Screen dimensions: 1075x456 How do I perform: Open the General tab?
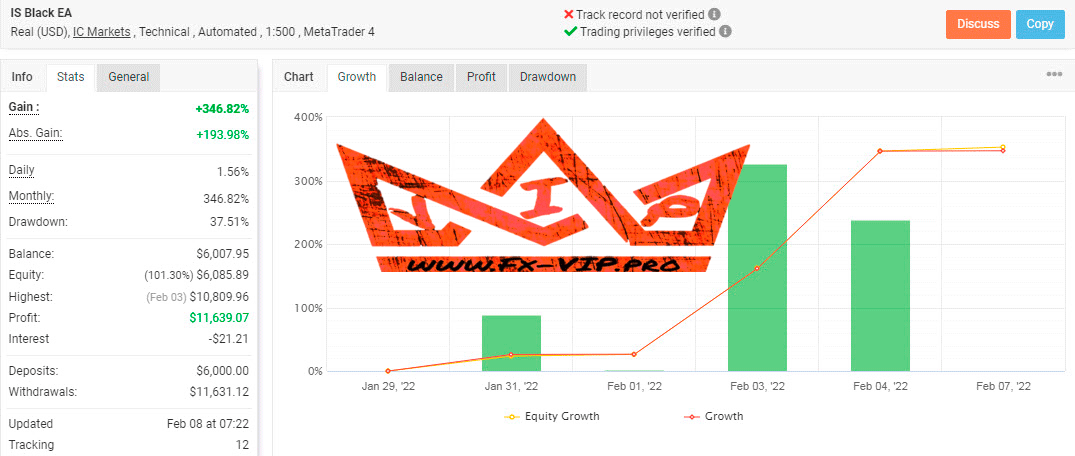tap(128, 77)
